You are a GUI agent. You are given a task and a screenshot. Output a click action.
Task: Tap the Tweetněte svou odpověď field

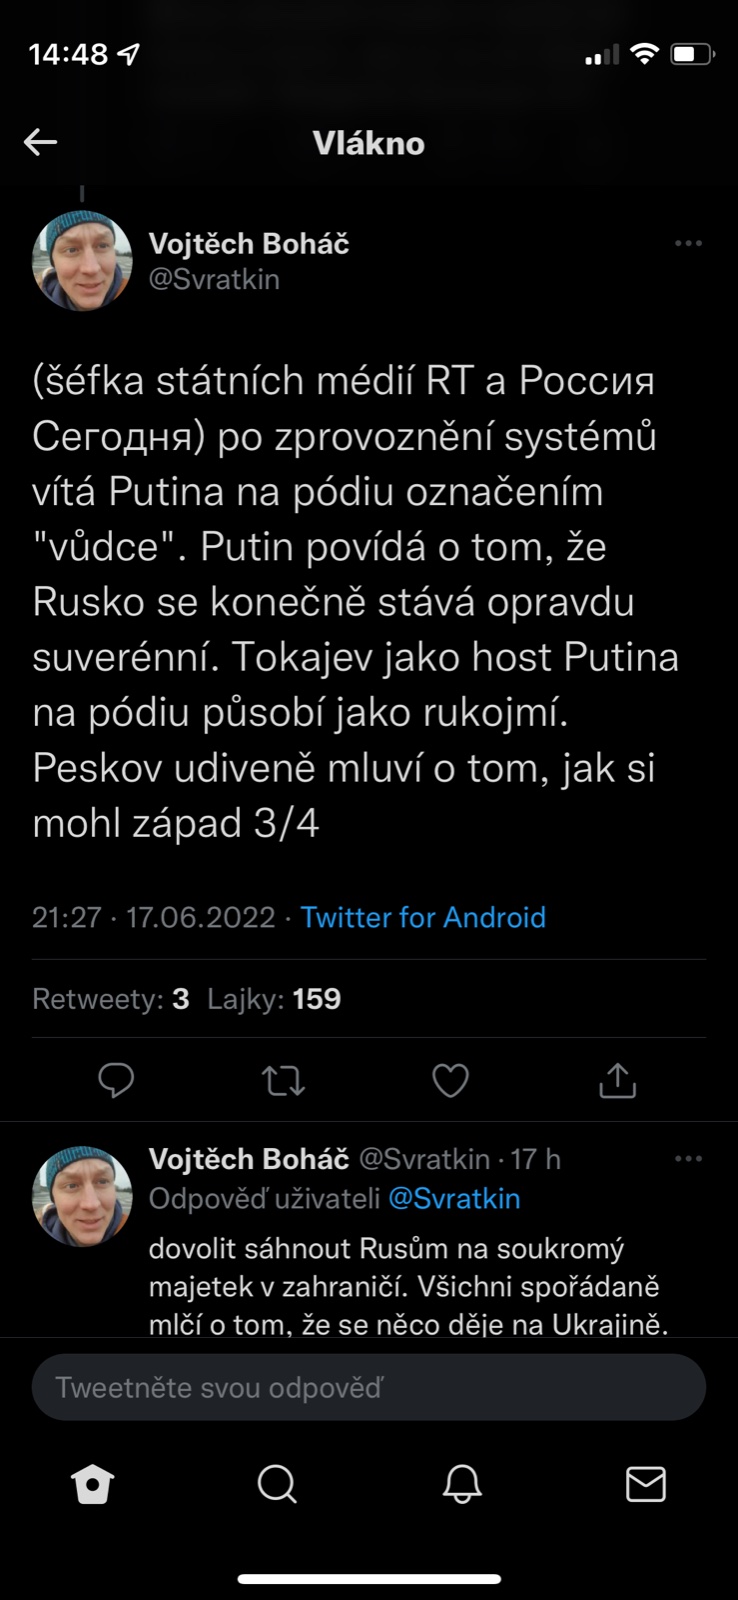[368, 1387]
